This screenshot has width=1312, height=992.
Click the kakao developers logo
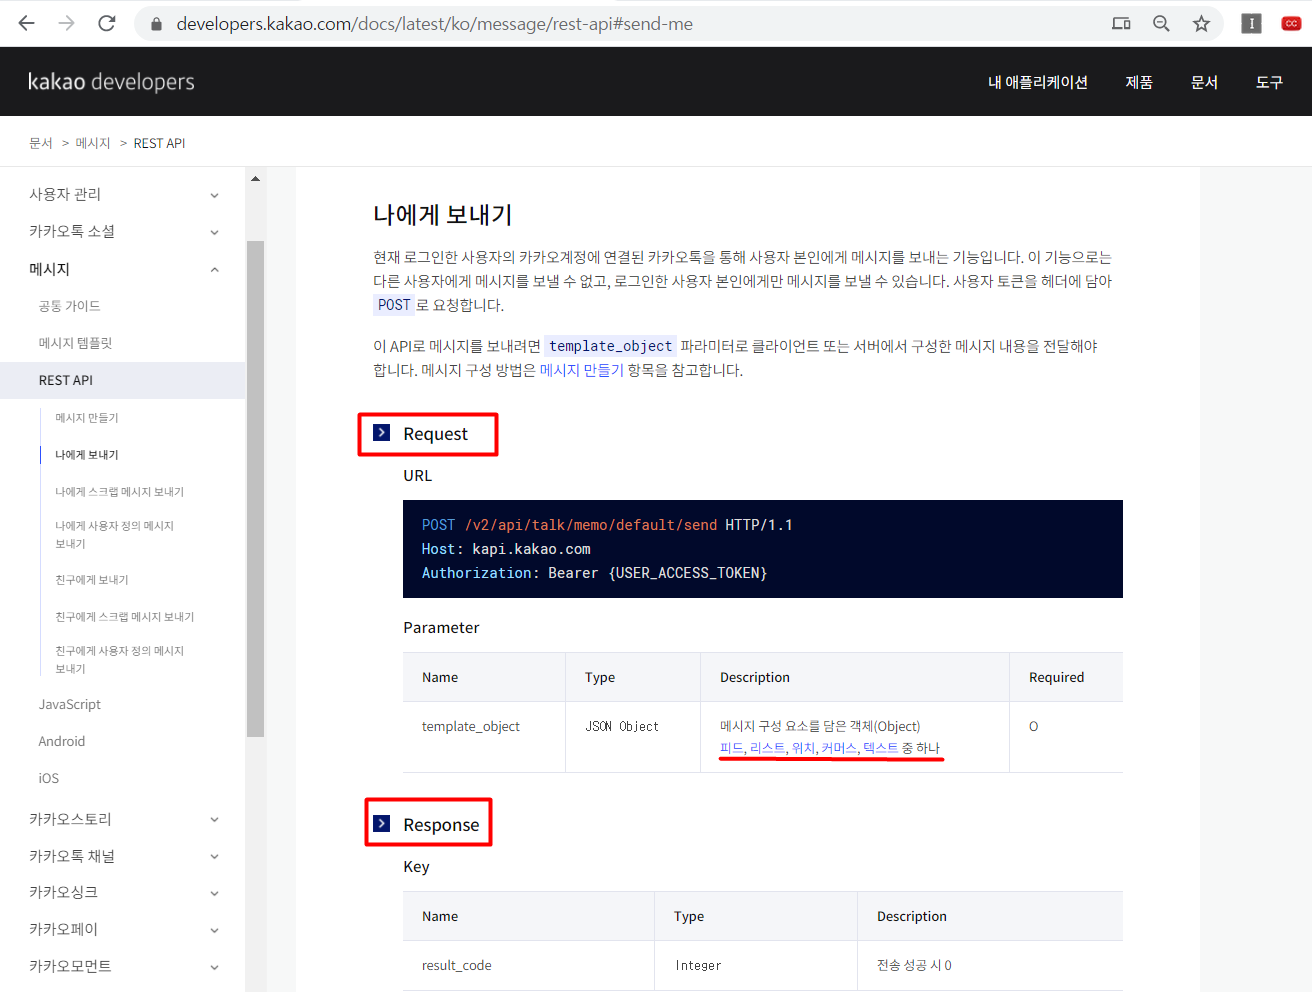111,82
